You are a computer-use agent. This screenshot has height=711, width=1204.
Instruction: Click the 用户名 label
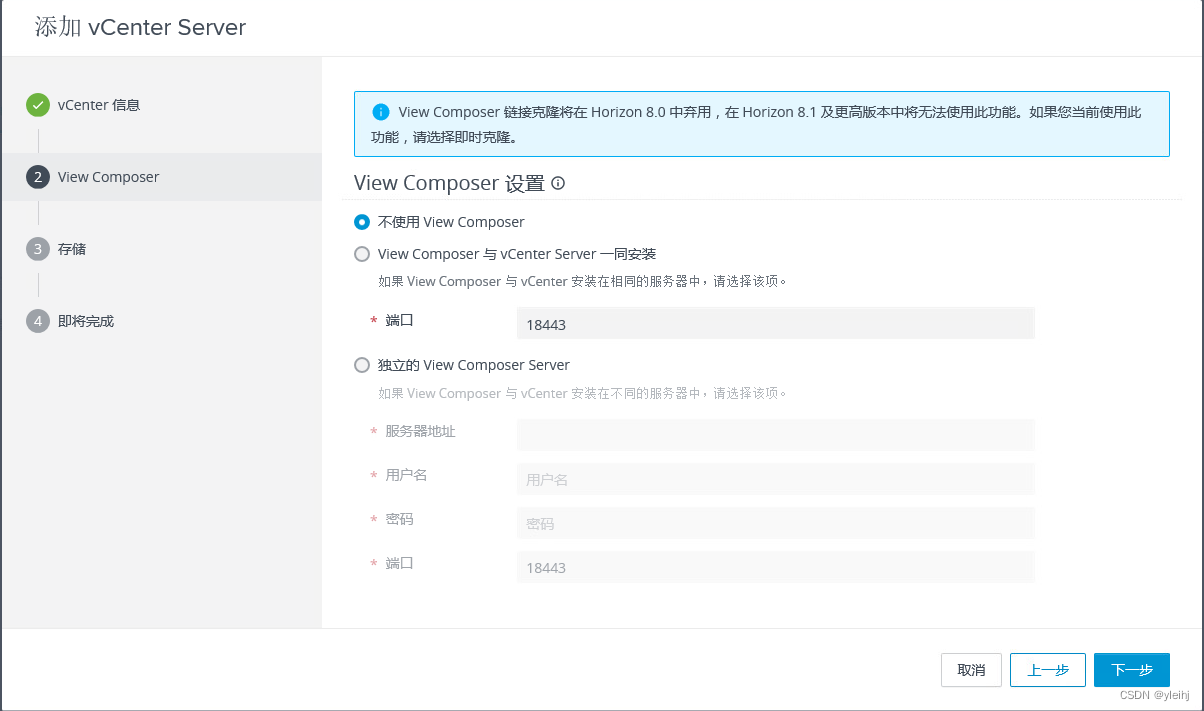click(406, 475)
